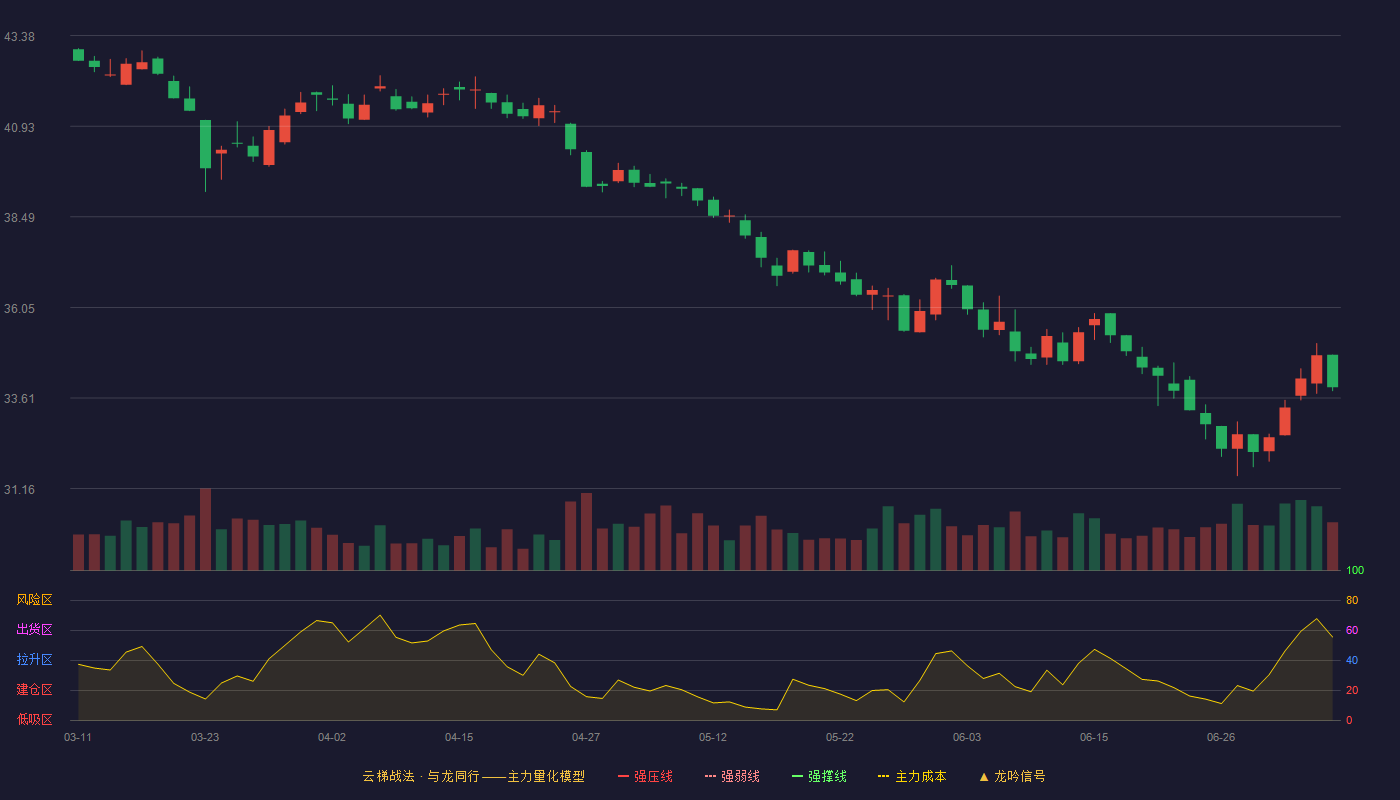Screen dimensions: 1400x800
Task: Toggle the 龙吟信号 triangle legend item
Action: coord(1012,776)
